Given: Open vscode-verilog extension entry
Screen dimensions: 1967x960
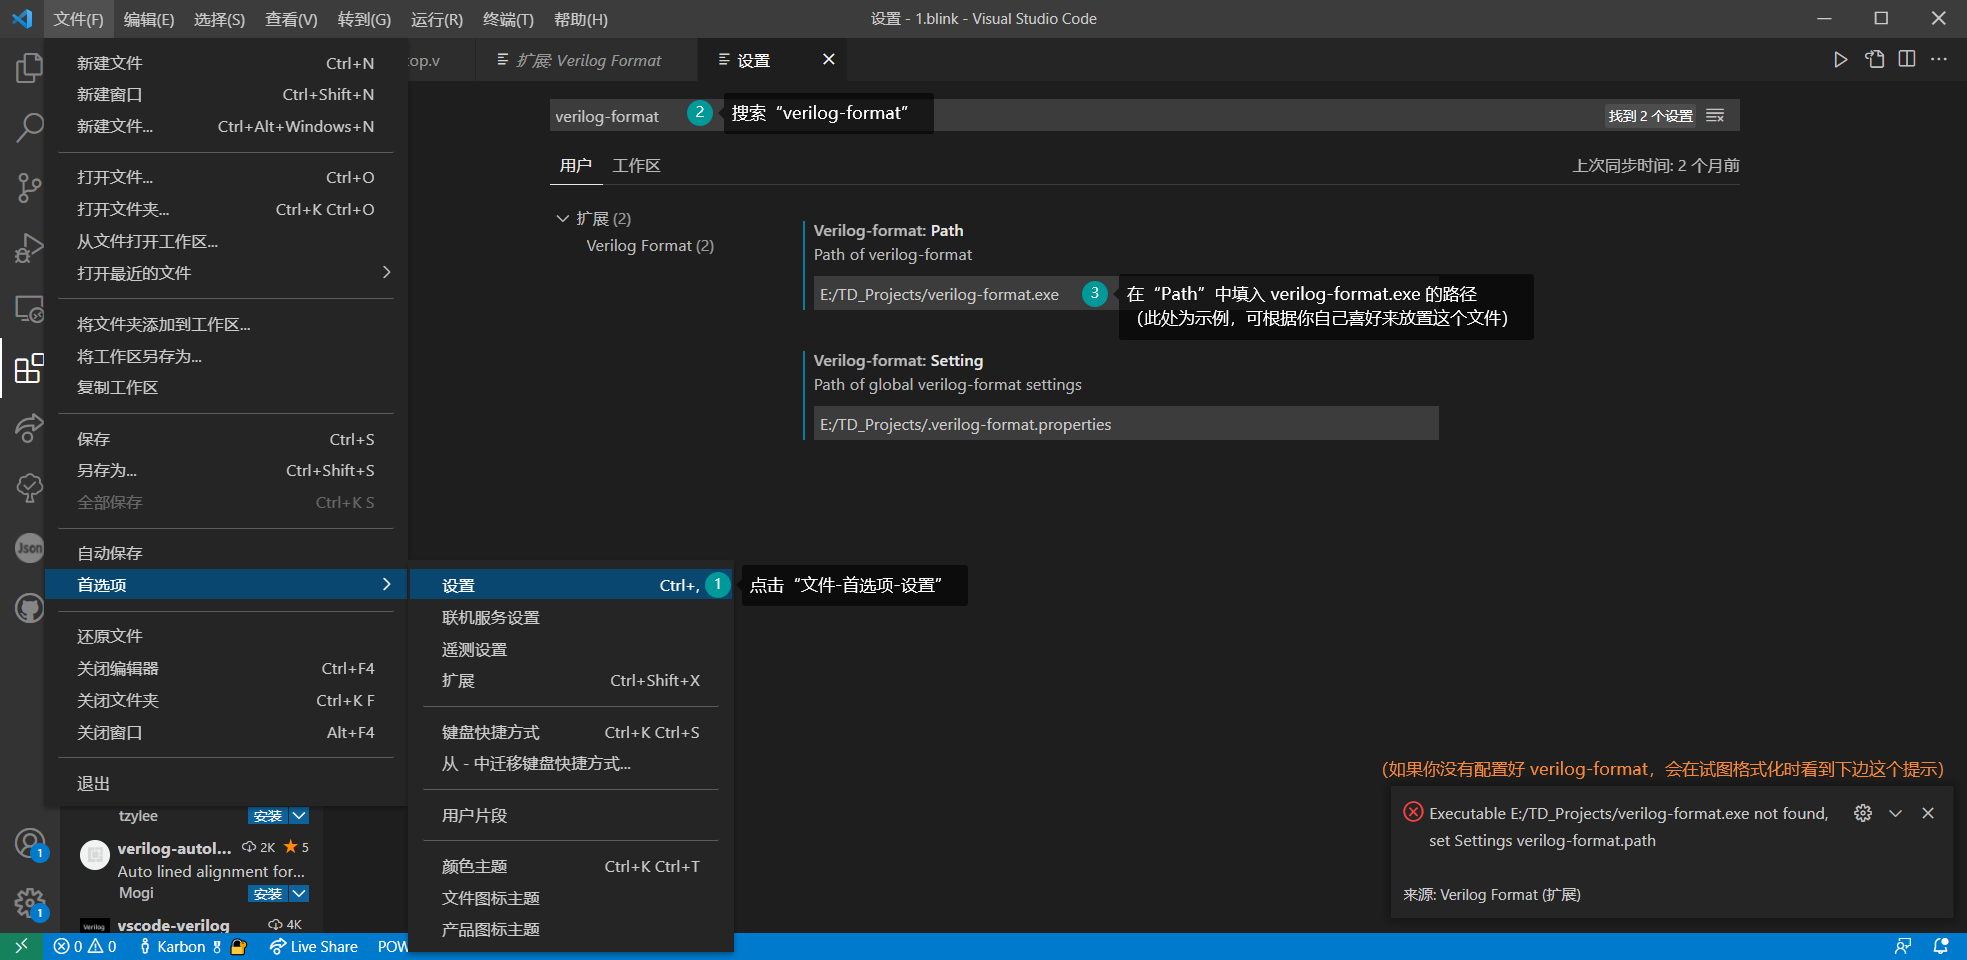Looking at the screenshot, I should 192,925.
